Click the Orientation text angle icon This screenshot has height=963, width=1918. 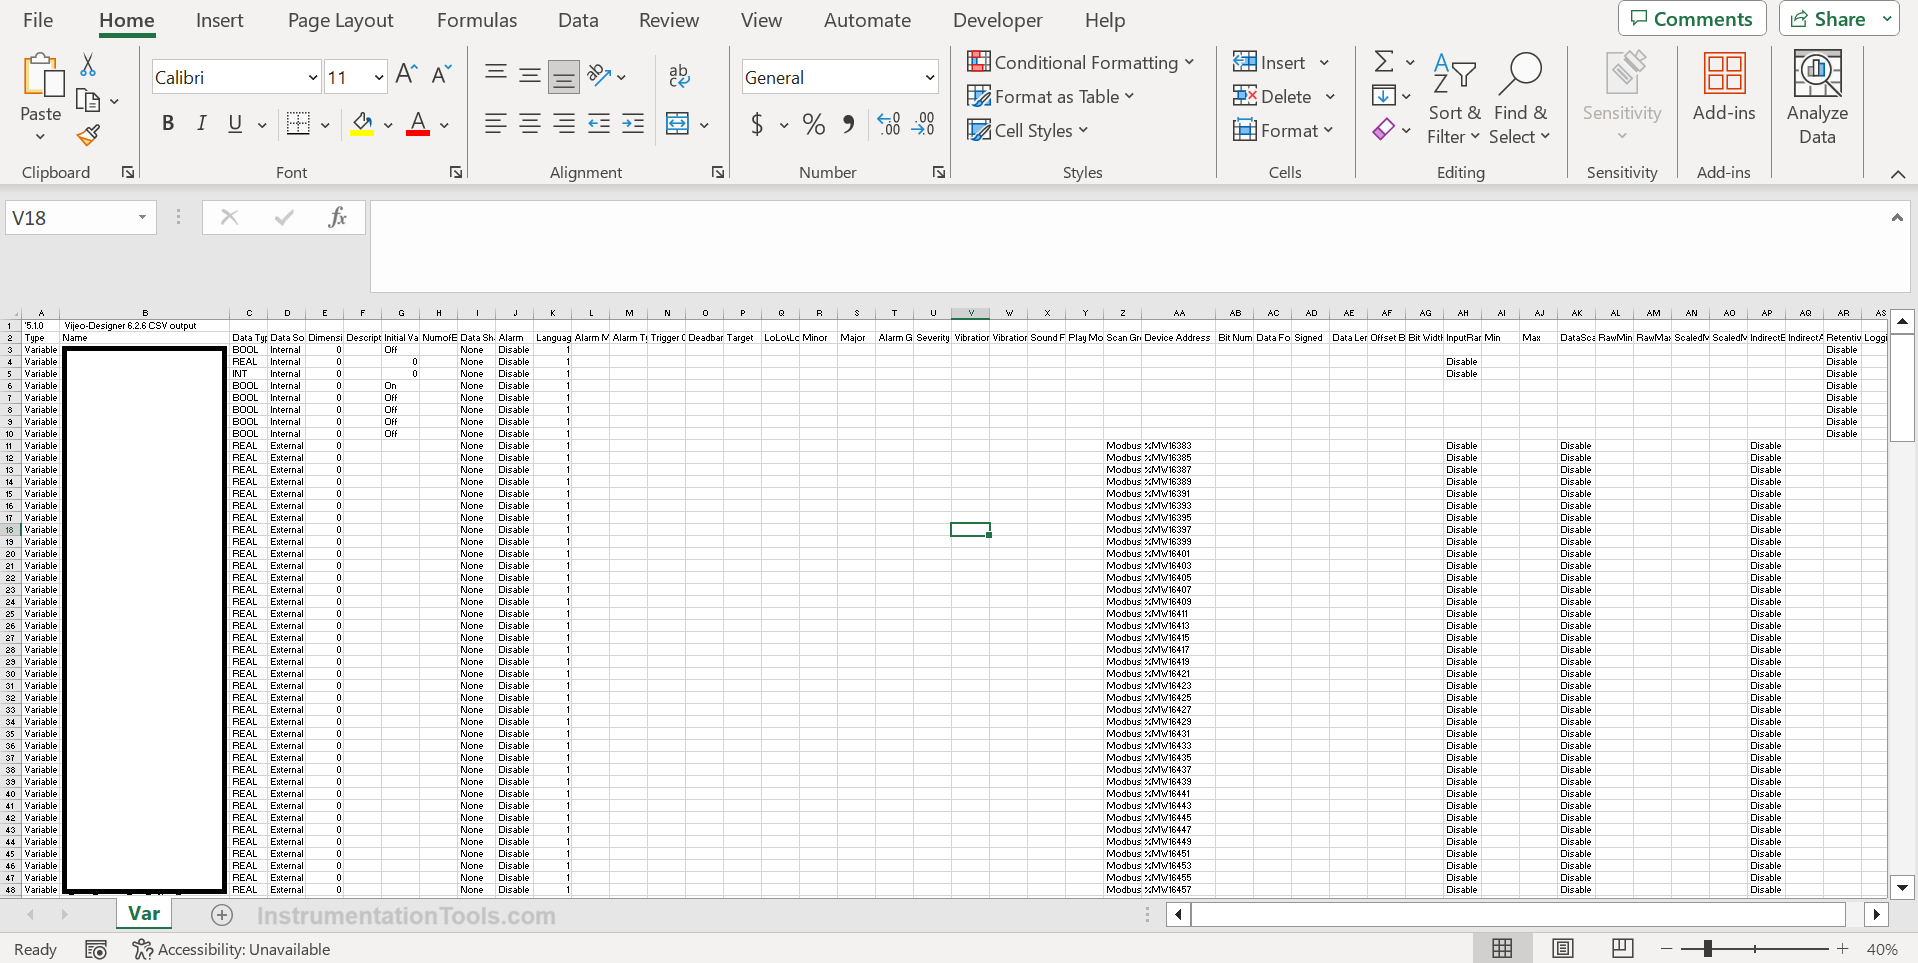599,74
